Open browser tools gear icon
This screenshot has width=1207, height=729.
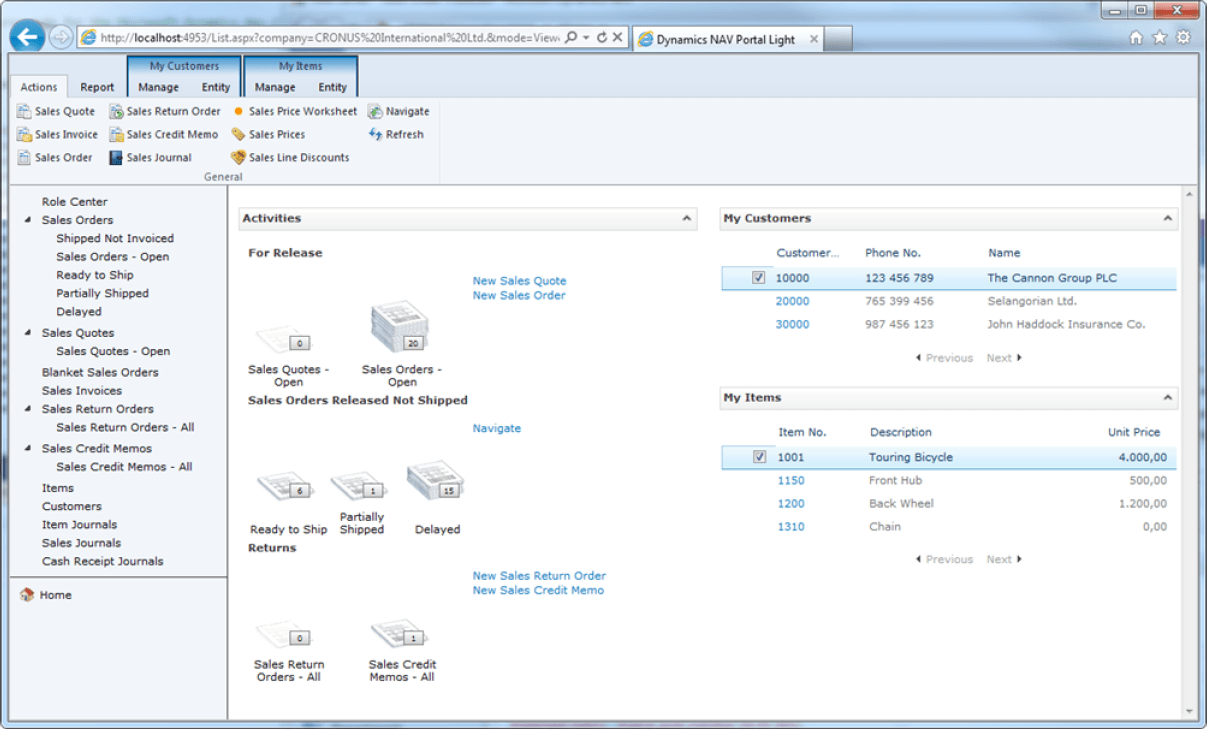point(1184,38)
